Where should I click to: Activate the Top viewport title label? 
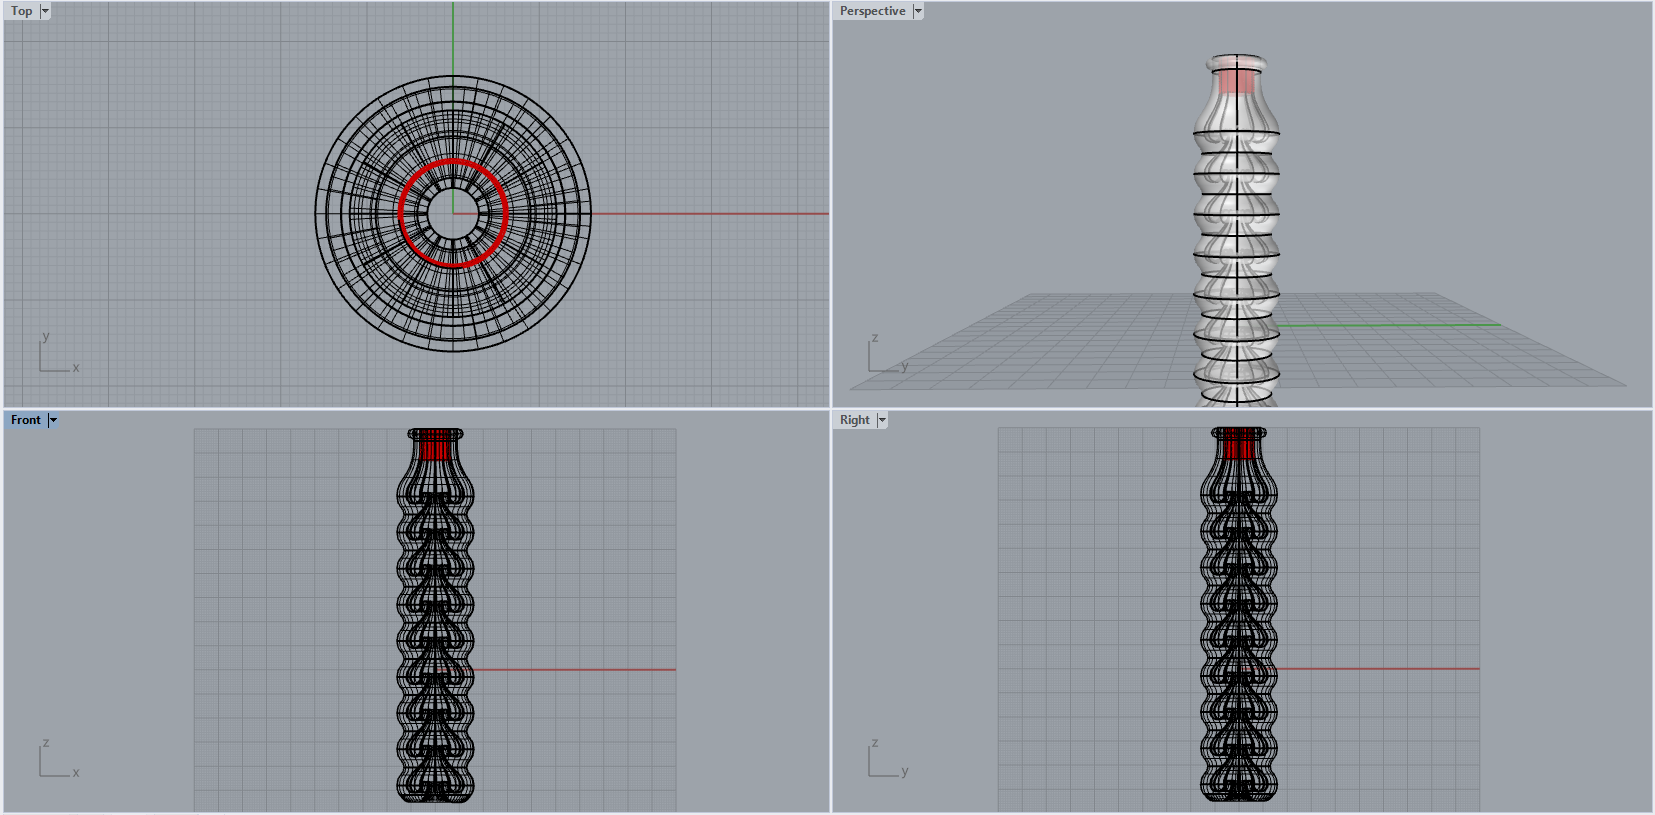coord(22,11)
